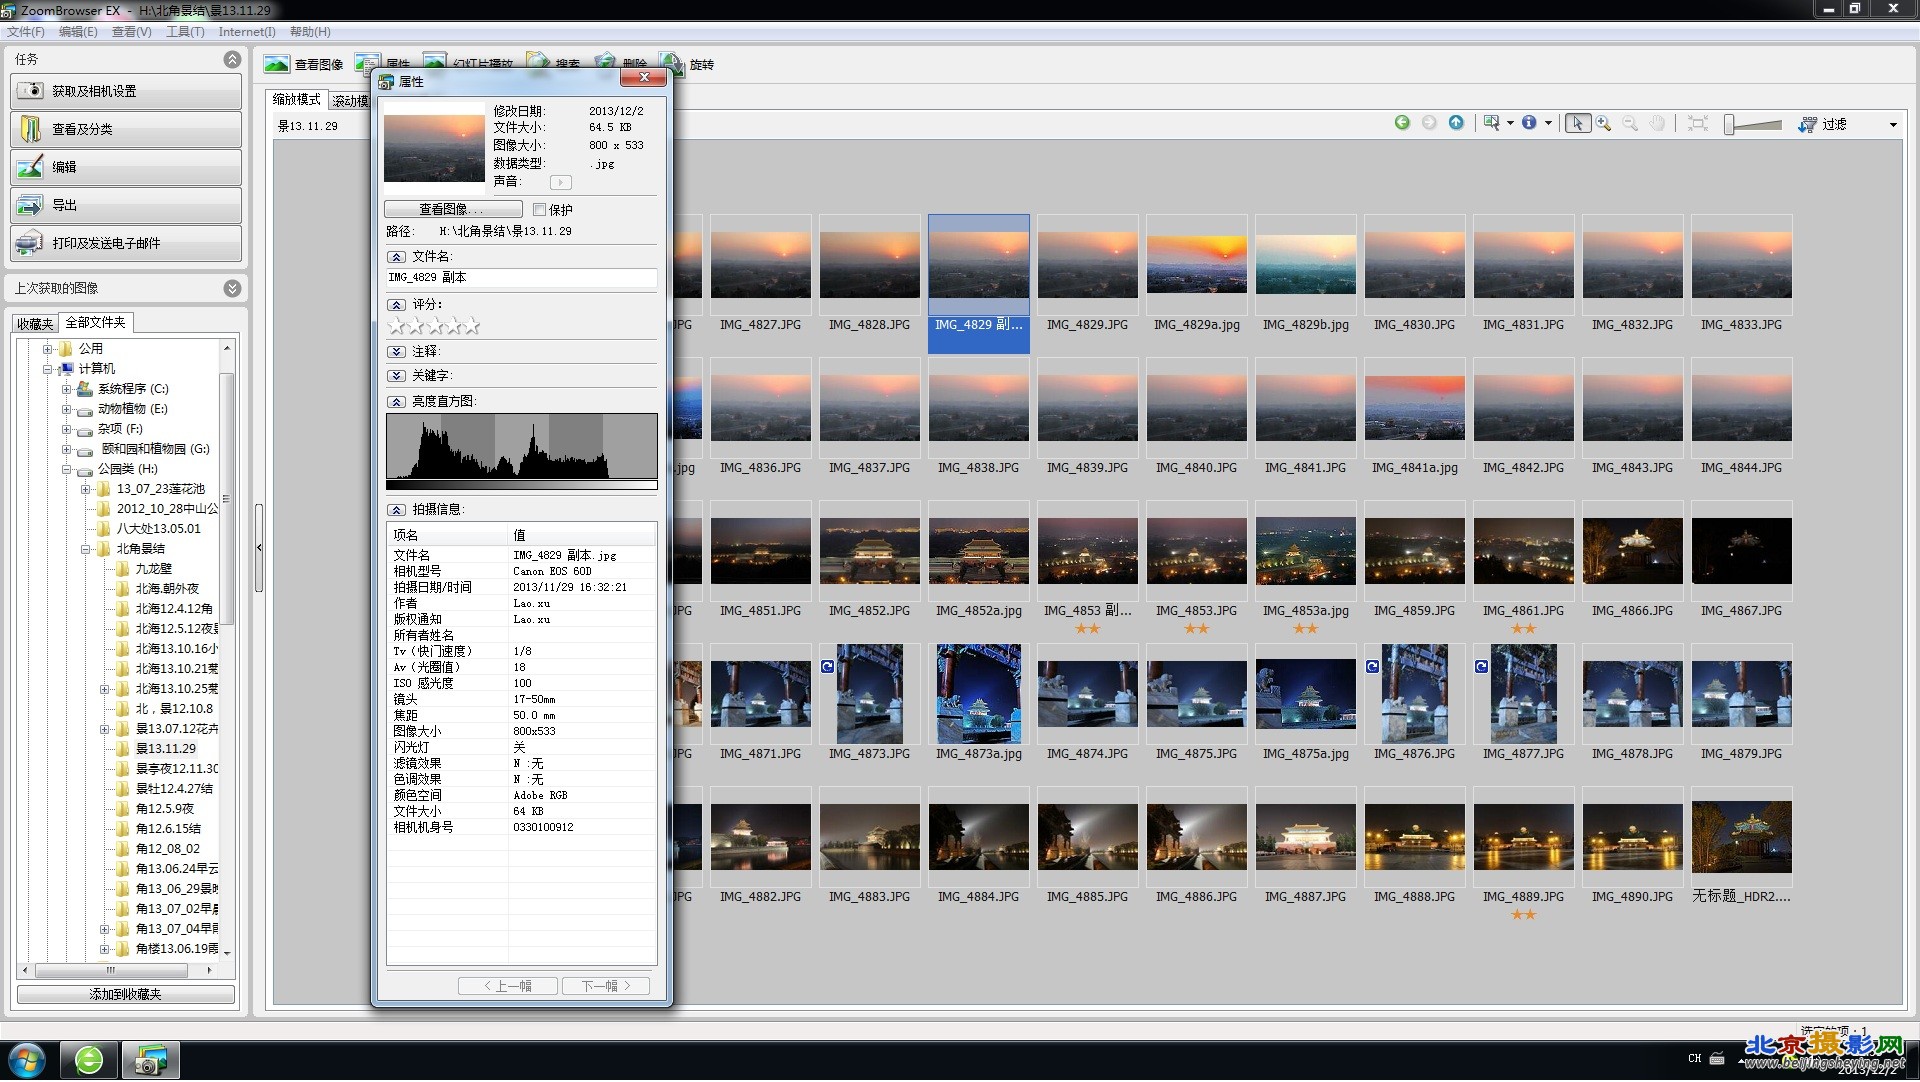Click the 声音 play button
The image size is (1920, 1082).
pyautogui.click(x=560, y=182)
